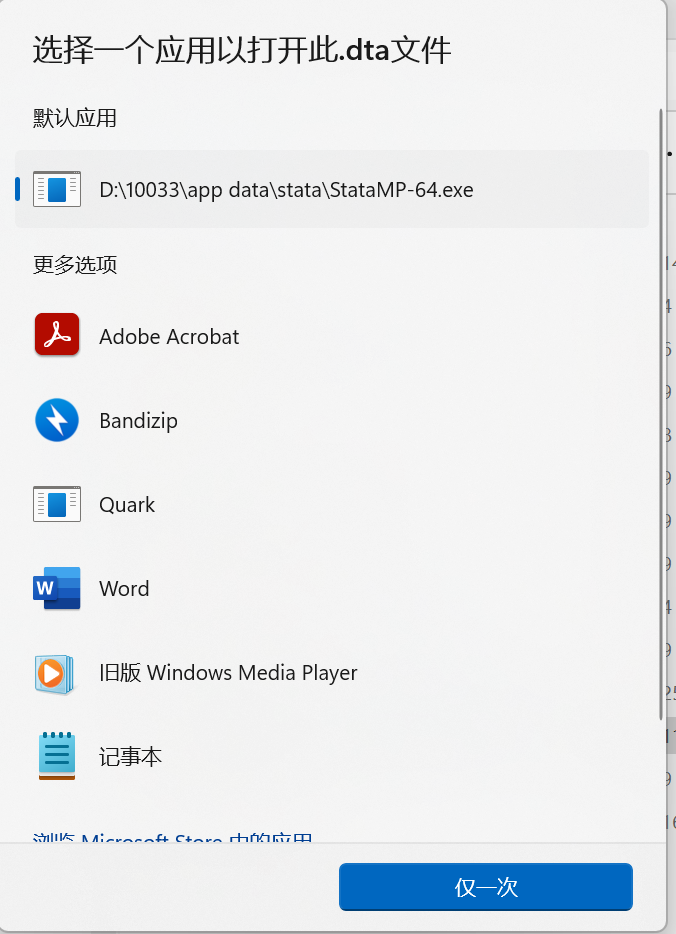Click the 记事本 notepad icon
Screen dimensions: 676x934
(56, 757)
